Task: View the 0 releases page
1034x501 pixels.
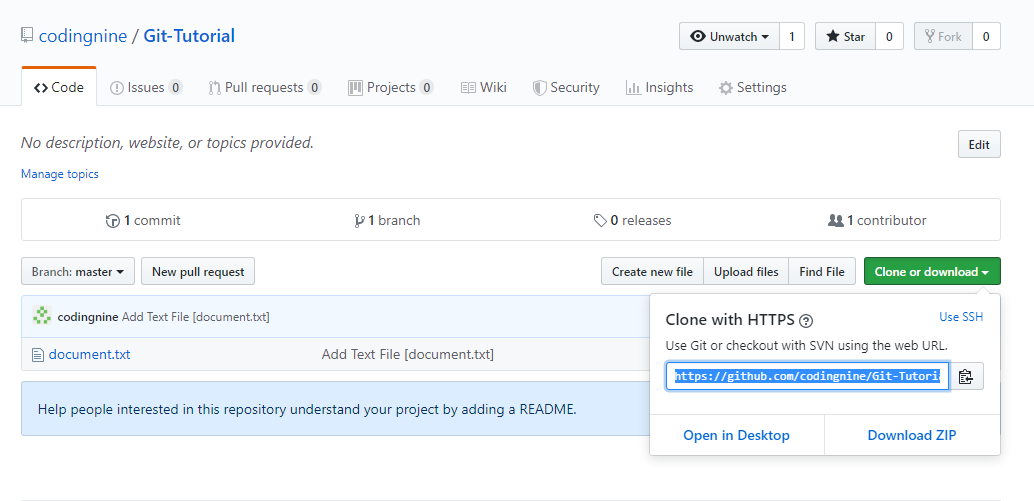Action: click(x=632, y=220)
